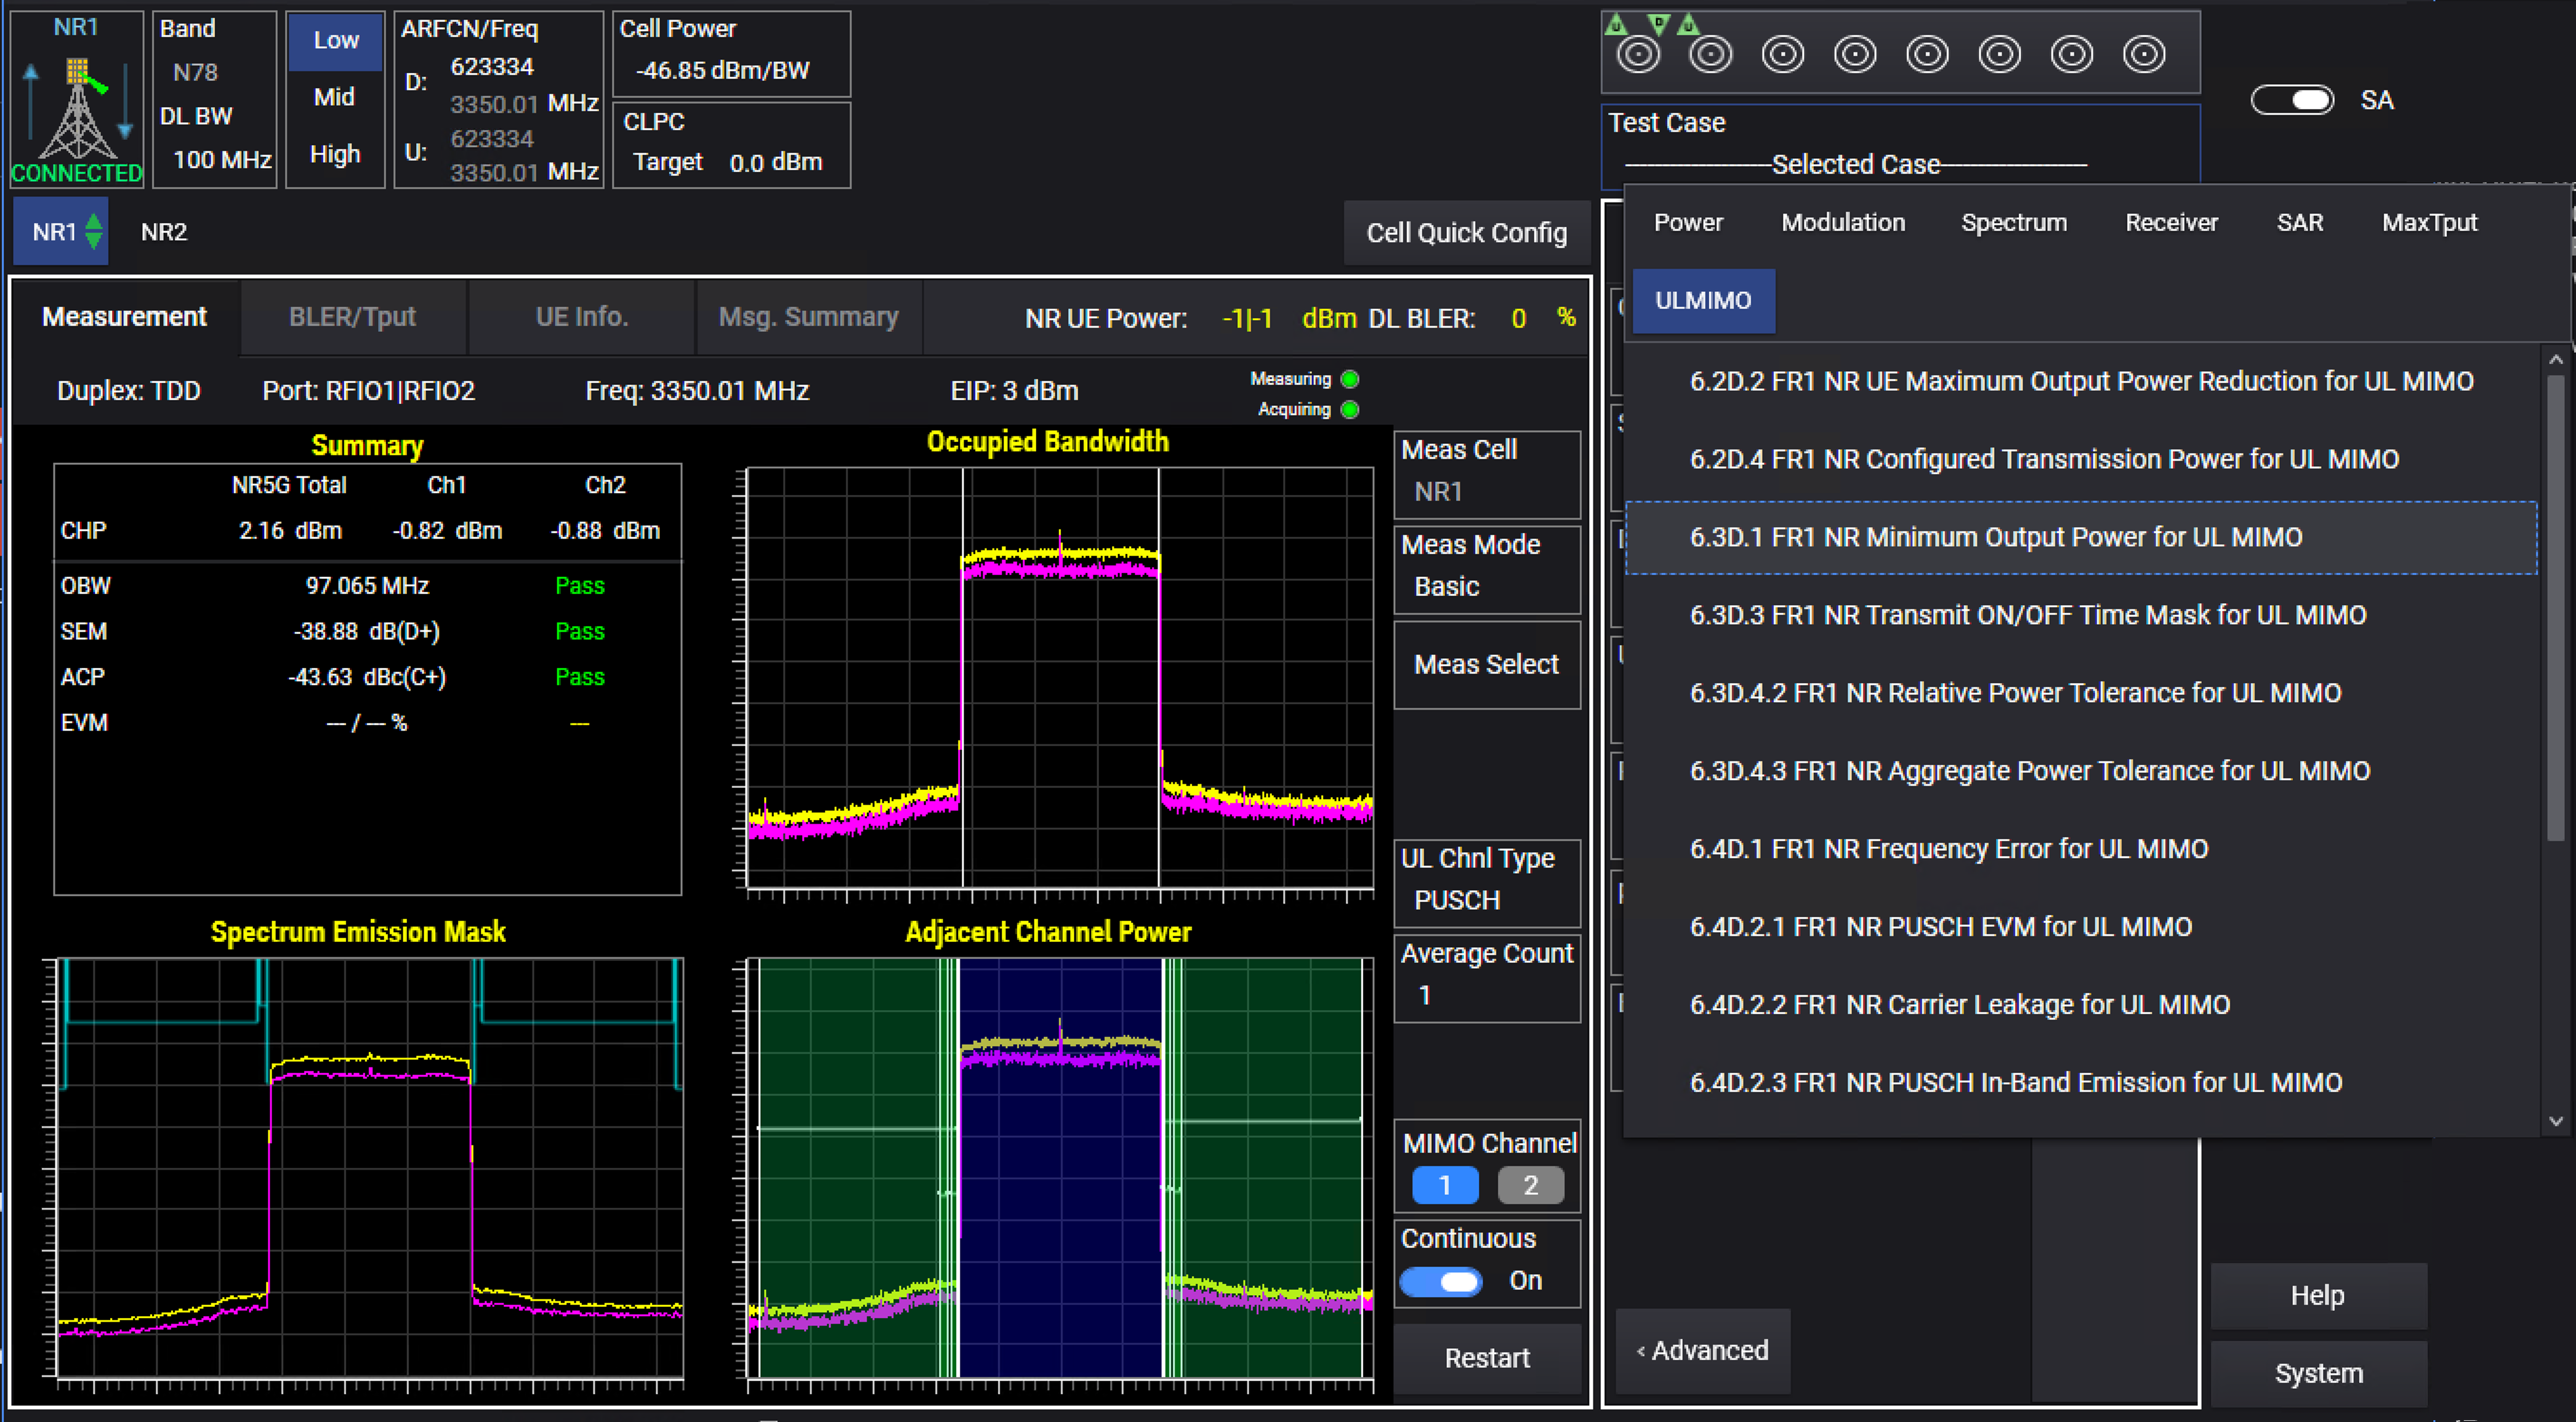Turn off the Continuous measurement switch
This screenshot has height=1422, width=2576.
coord(1441,1281)
